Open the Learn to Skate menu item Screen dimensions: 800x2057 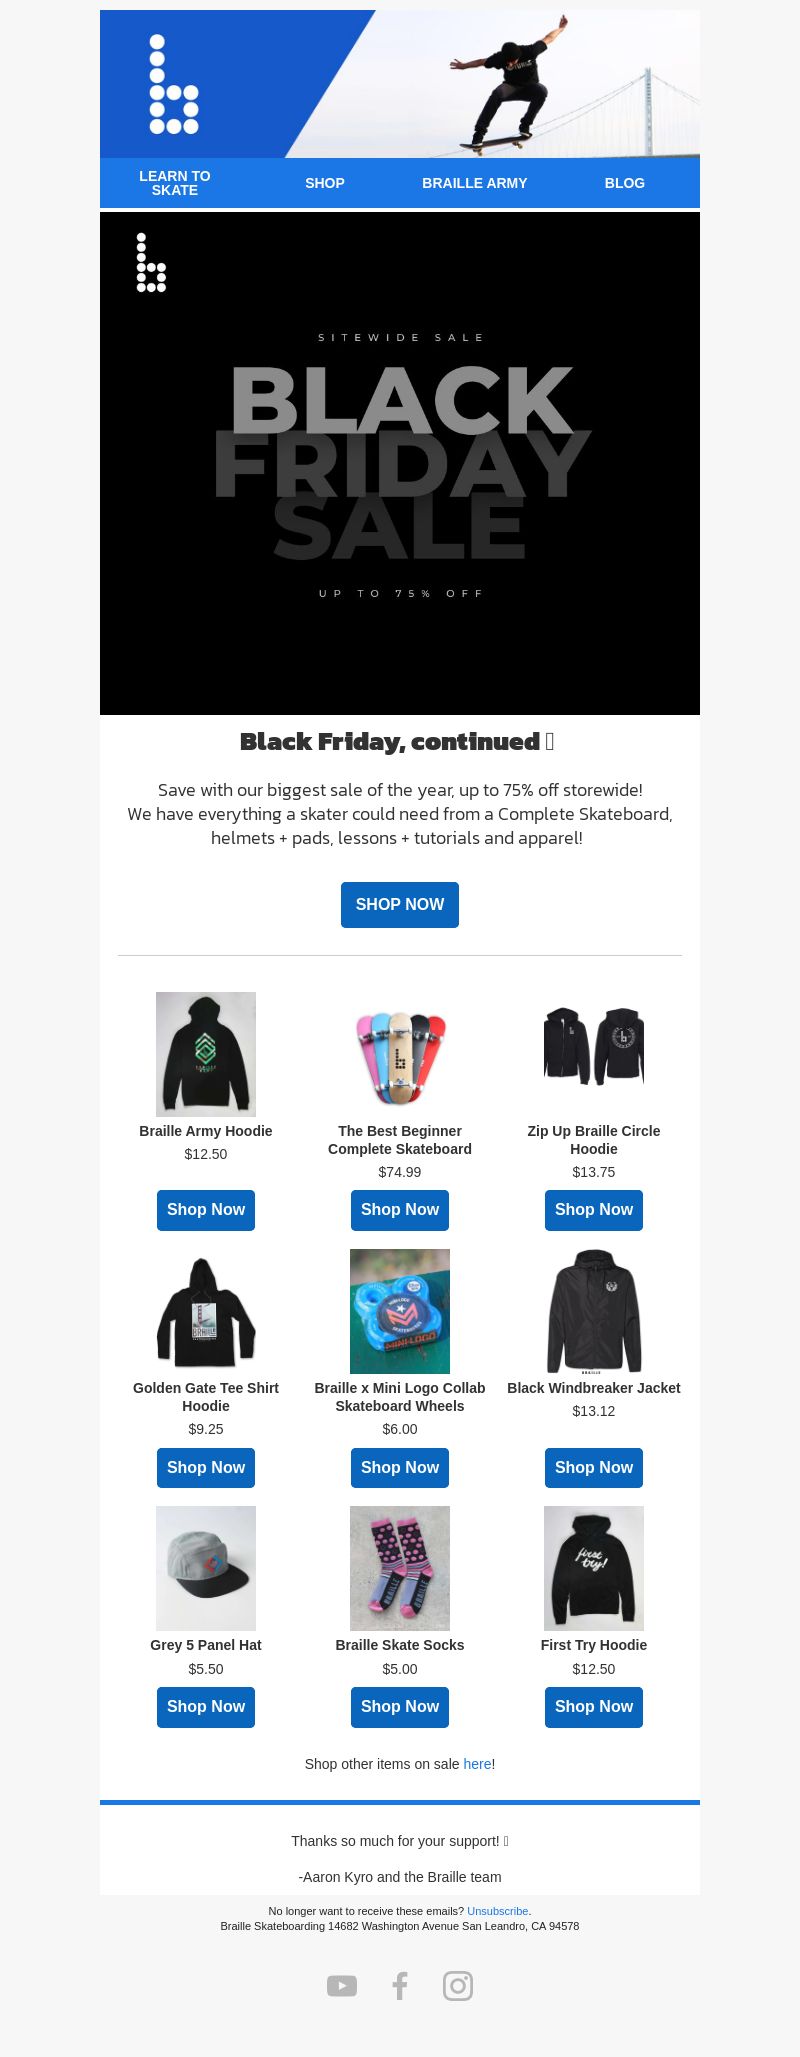pyautogui.click(x=175, y=183)
